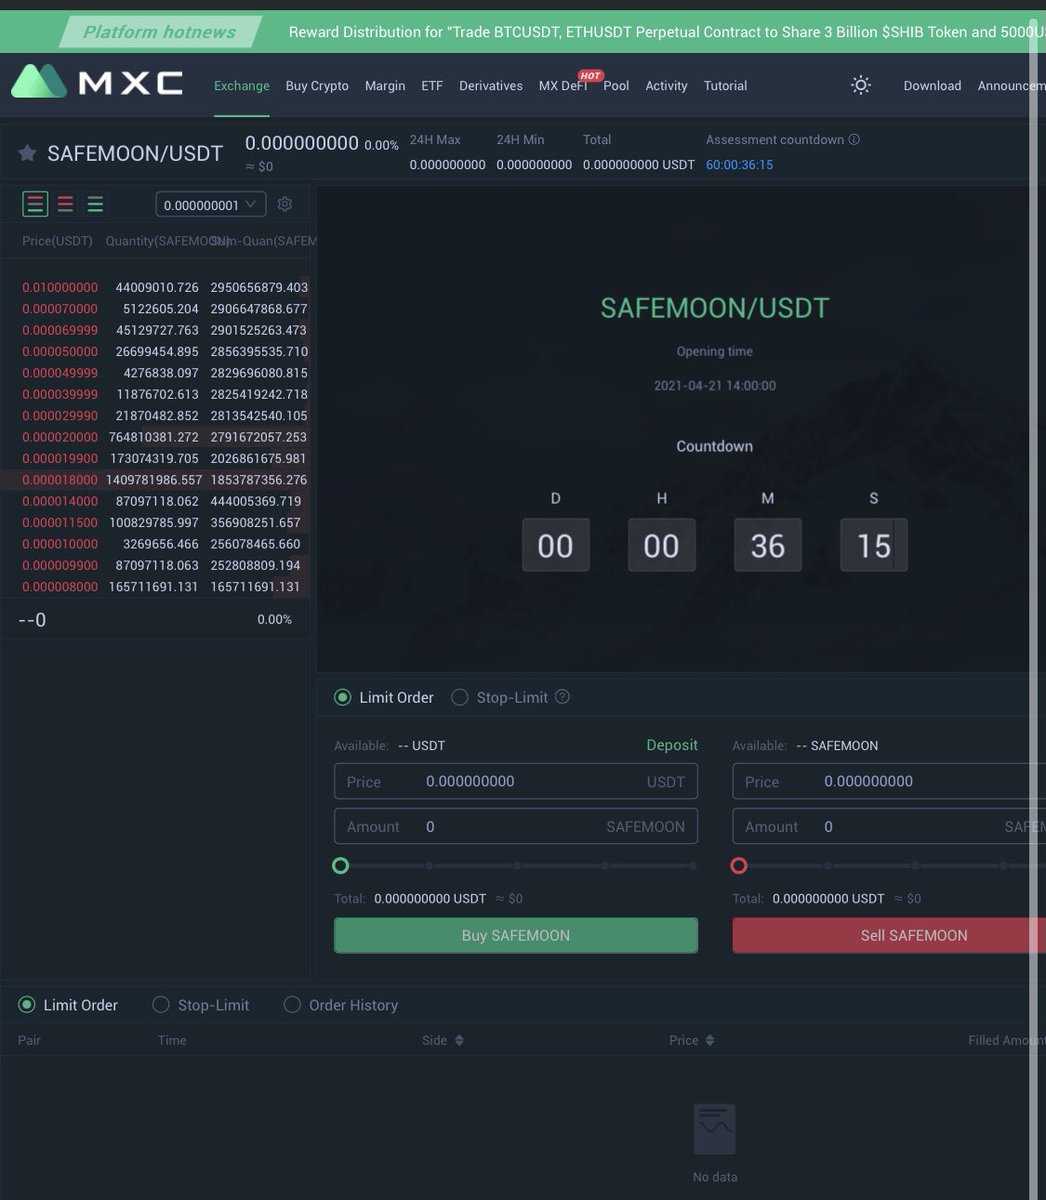Click the Time column header

[172, 1040]
